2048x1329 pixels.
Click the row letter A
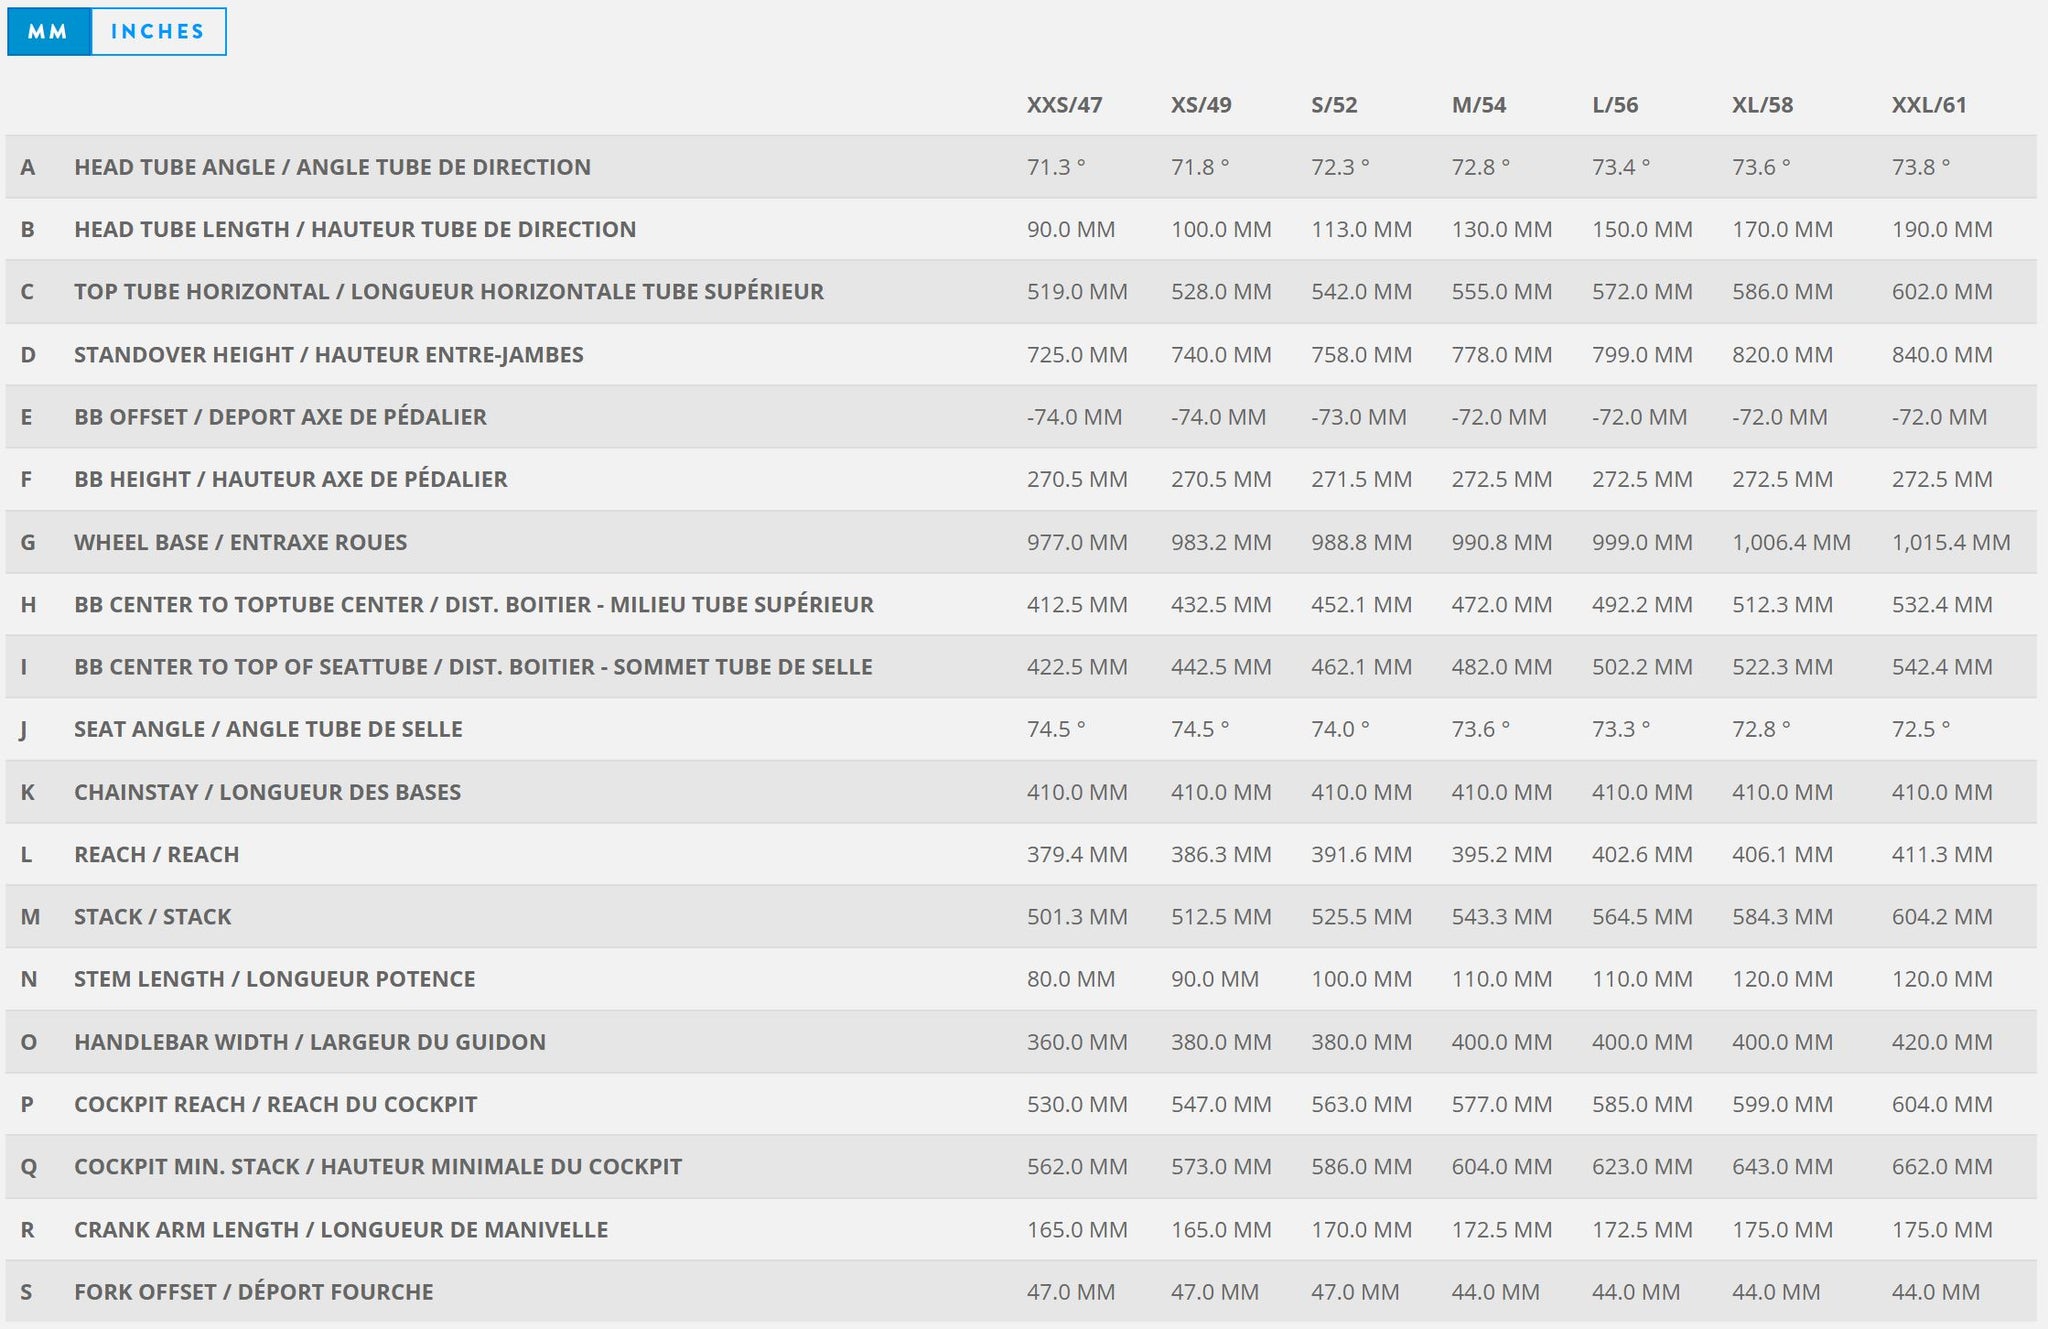click(x=28, y=167)
